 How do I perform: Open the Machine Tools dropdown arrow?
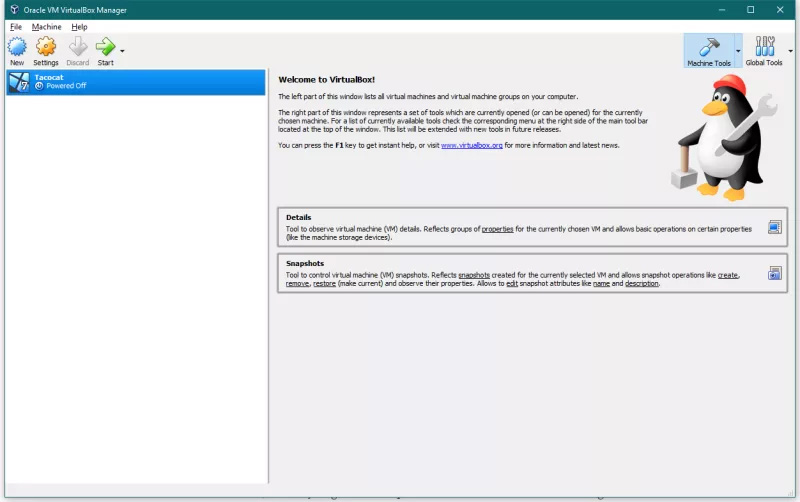pyautogui.click(x=738, y=51)
